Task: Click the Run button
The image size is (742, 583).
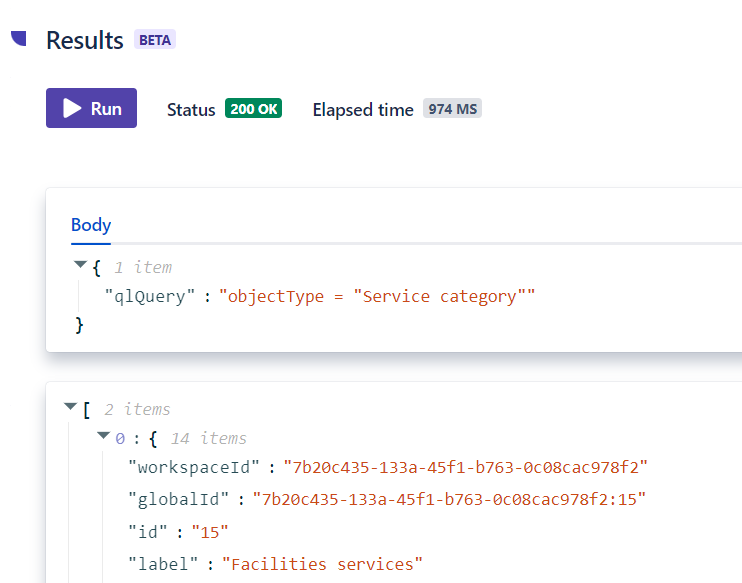Action: (91, 108)
